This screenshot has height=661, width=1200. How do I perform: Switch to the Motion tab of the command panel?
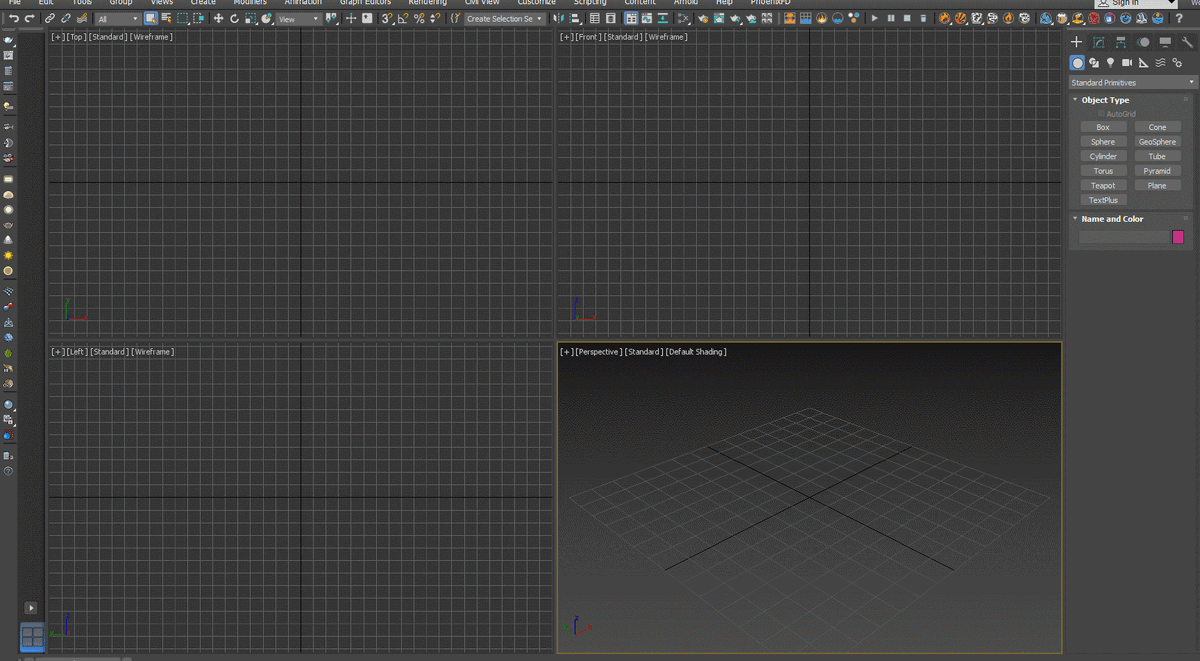tap(1143, 42)
